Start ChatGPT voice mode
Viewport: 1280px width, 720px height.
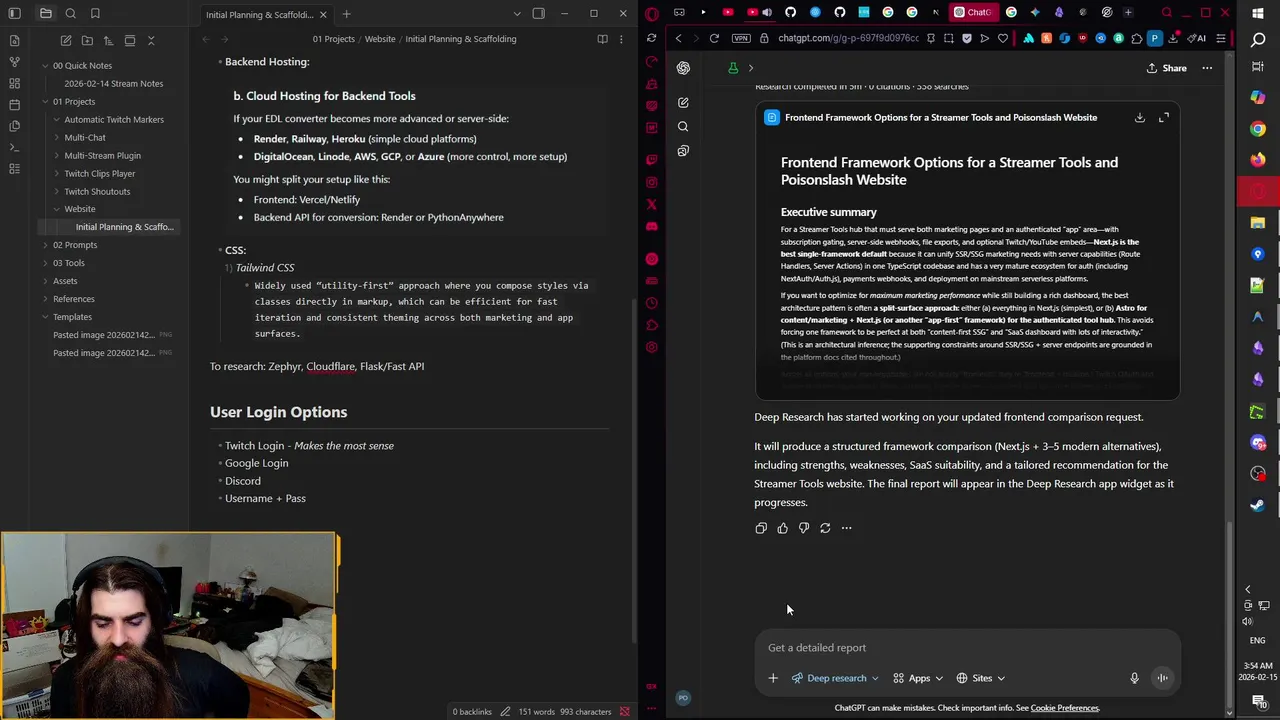tap(1162, 678)
